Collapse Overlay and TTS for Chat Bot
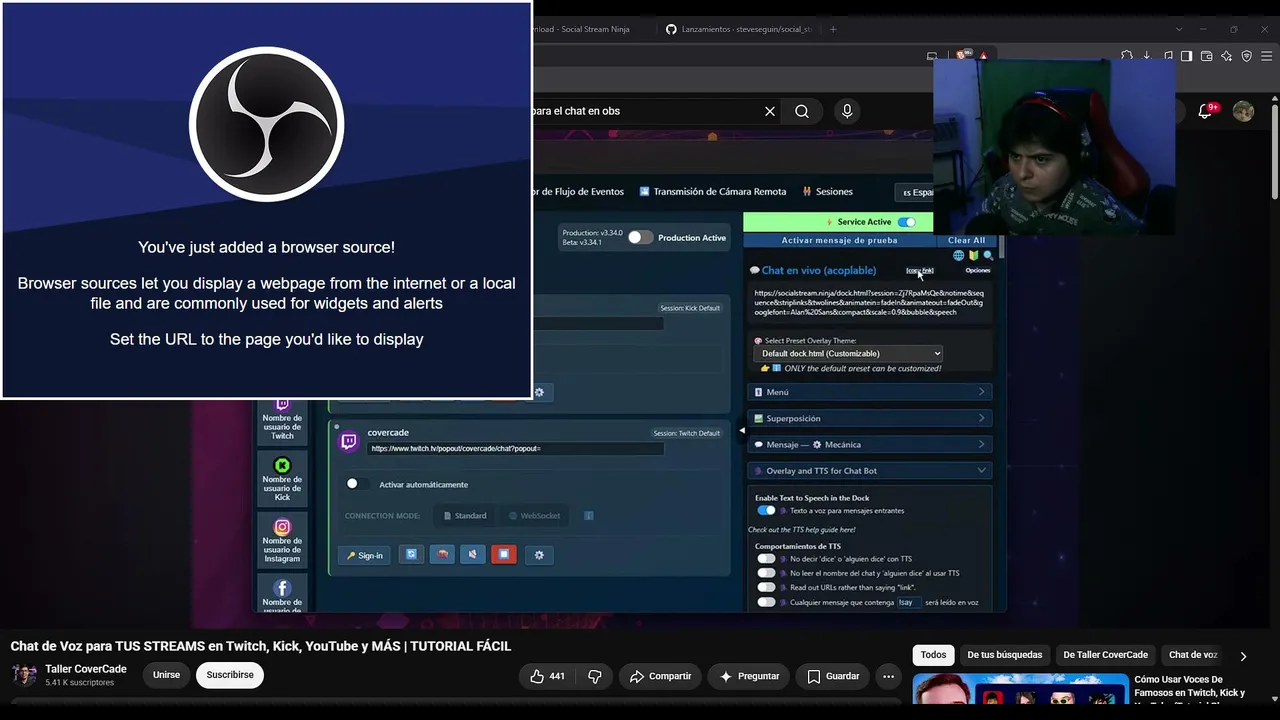This screenshot has height=720, width=1280. pos(869,470)
